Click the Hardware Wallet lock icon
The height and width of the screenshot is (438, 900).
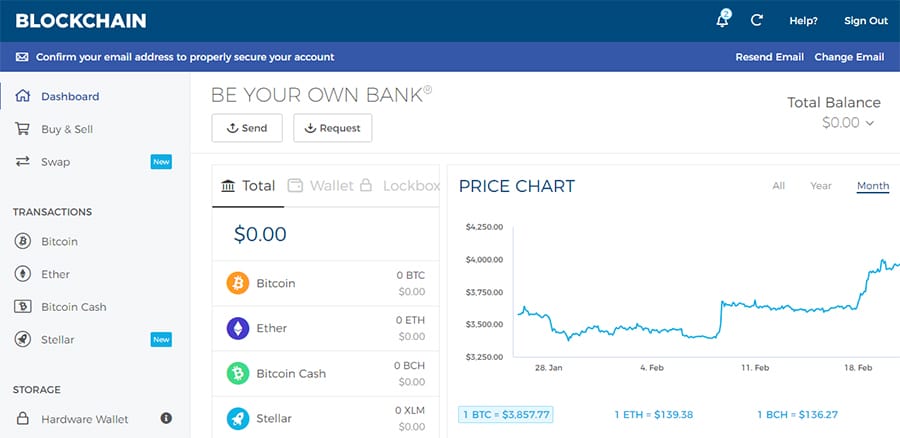22,418
